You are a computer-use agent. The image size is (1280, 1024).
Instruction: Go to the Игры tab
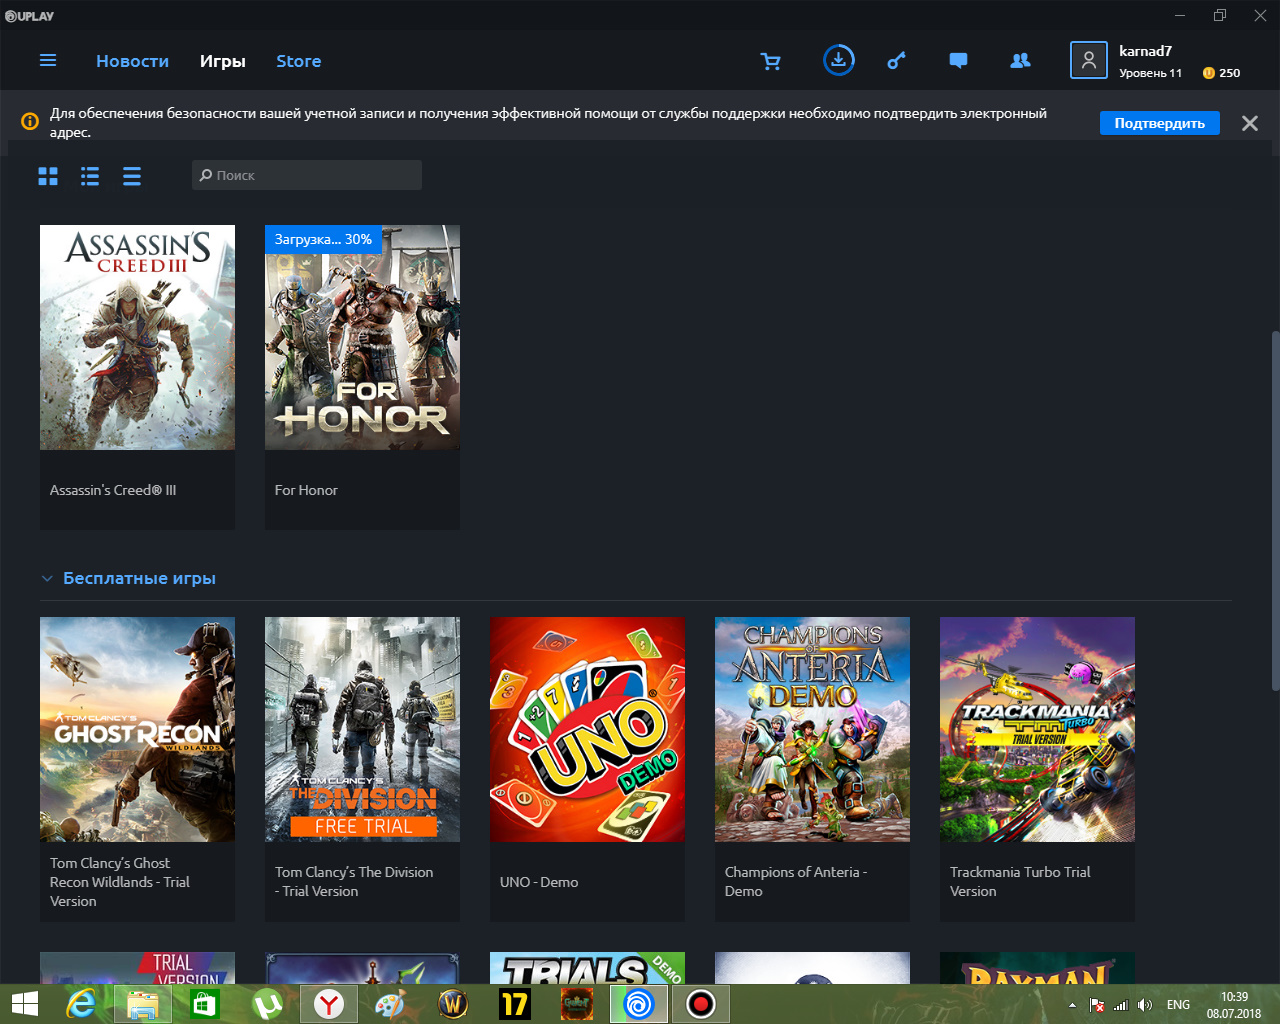pyautogui.click(x=222, y=61)
